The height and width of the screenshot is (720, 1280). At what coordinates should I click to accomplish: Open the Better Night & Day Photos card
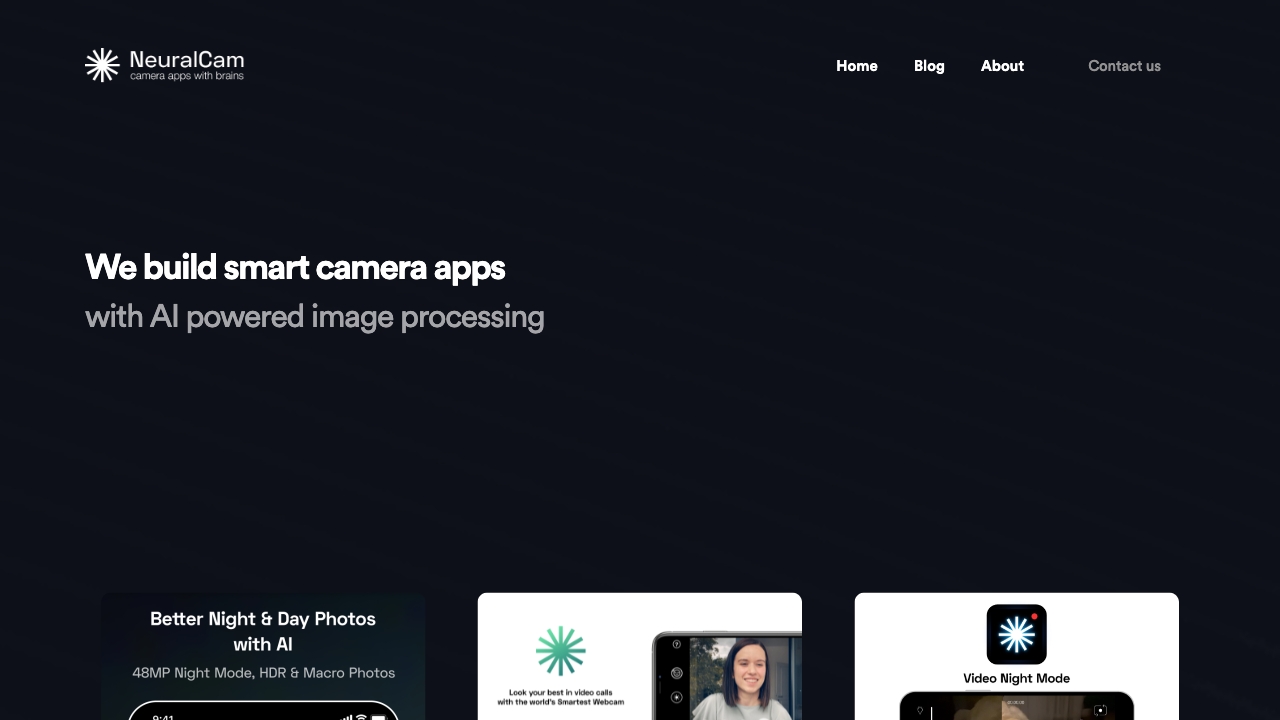[263, 656]
